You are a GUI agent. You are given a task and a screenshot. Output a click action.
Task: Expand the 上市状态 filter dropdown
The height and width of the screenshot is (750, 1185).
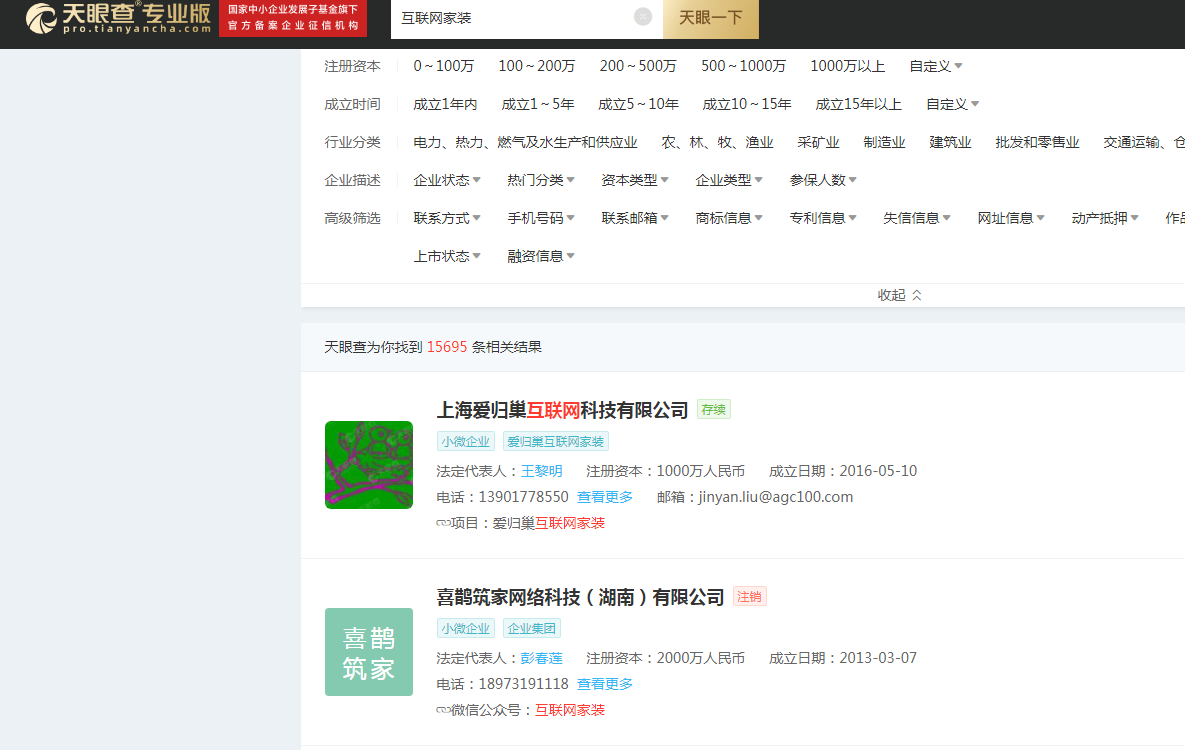coord(446,256)
